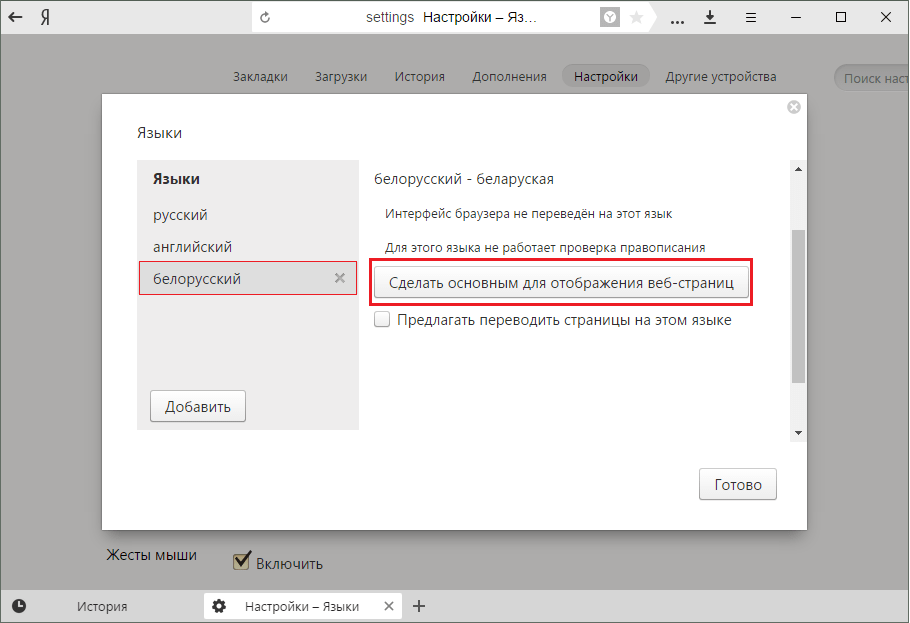Screen dimensions: 910x623
Task: Click the Жесты мыши label
Action: pyautogui.click(x=151, y=555)
